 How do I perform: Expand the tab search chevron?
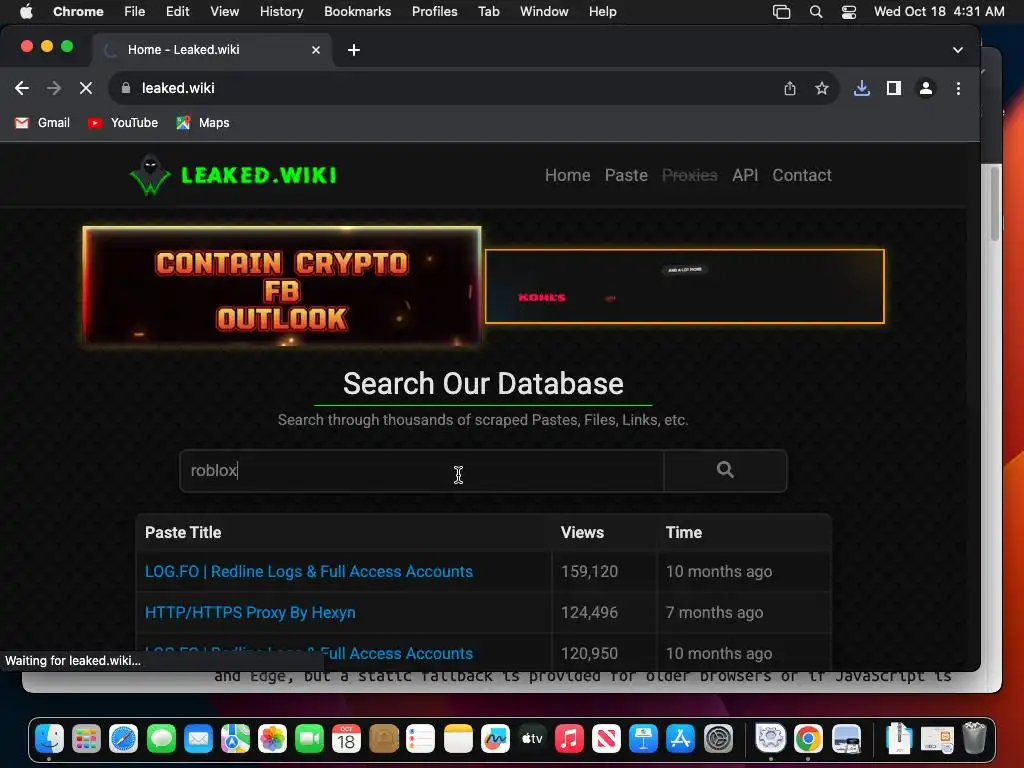point(957,50)
